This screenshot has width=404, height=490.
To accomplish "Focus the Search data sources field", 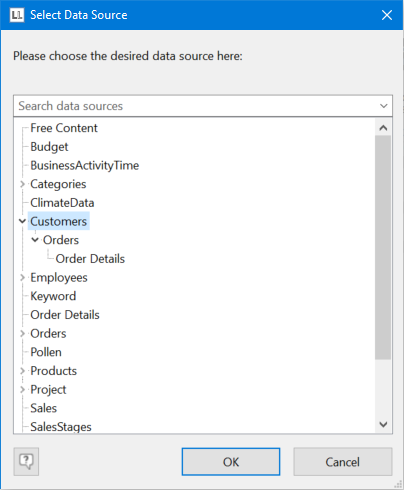I will pyautogui.click(x=195, y=106).
